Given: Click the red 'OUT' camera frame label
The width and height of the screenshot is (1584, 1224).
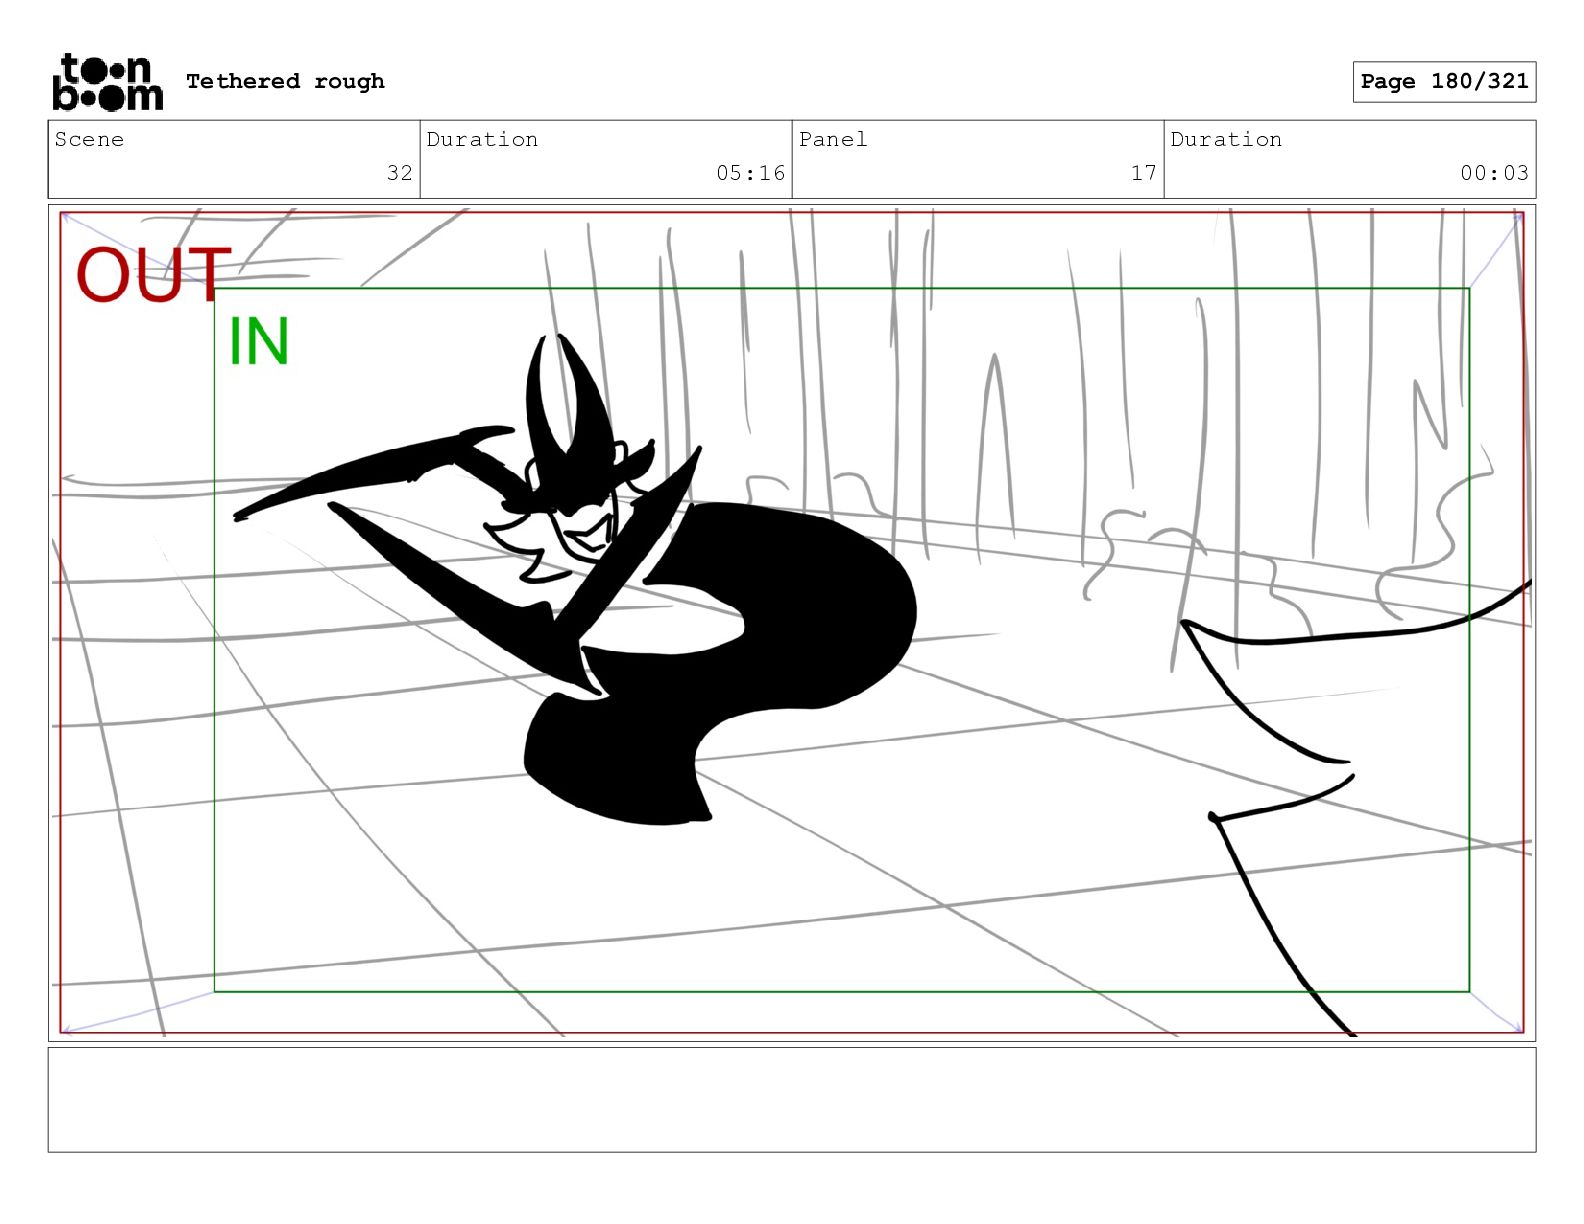Looking at the screenshot, I should (x=153, y=275).
